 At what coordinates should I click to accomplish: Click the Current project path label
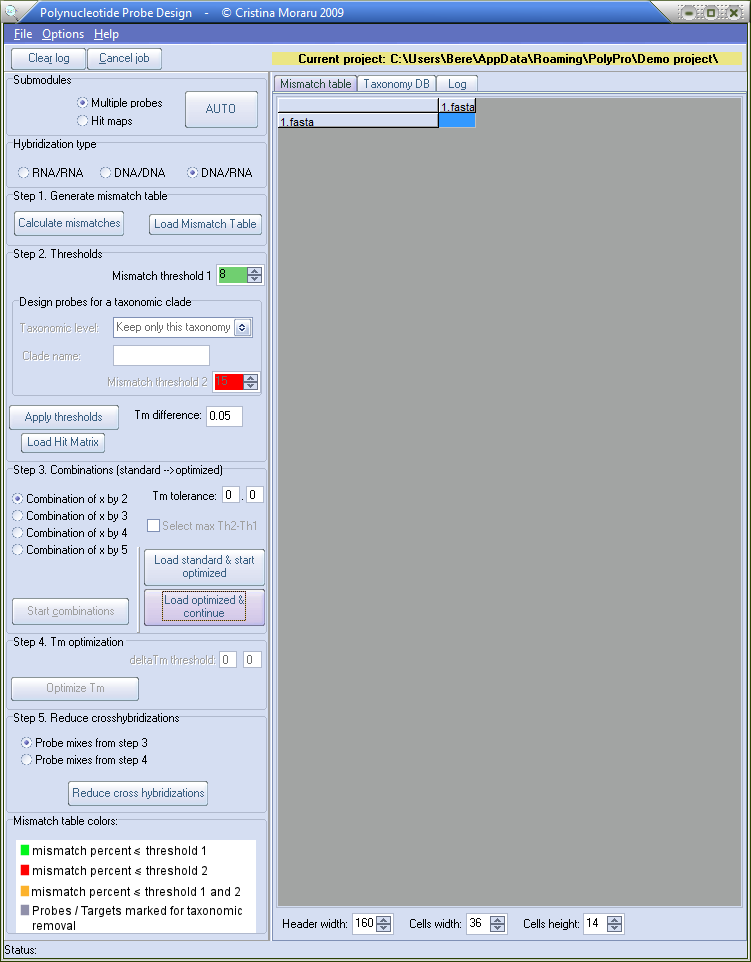507,59
